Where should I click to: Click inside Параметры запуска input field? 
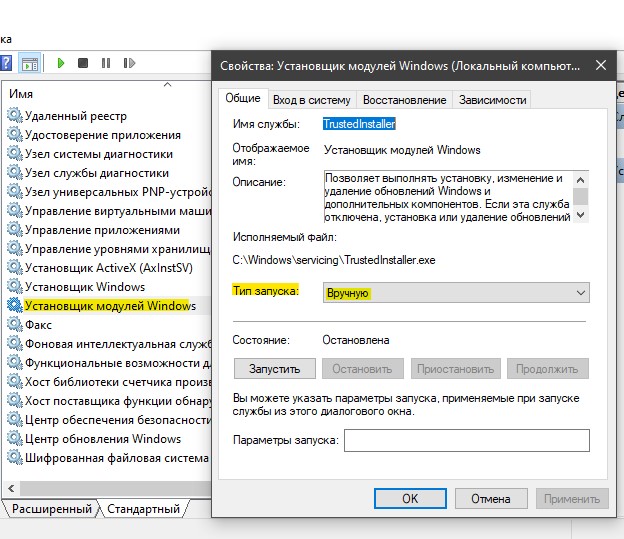click(466, 440)
